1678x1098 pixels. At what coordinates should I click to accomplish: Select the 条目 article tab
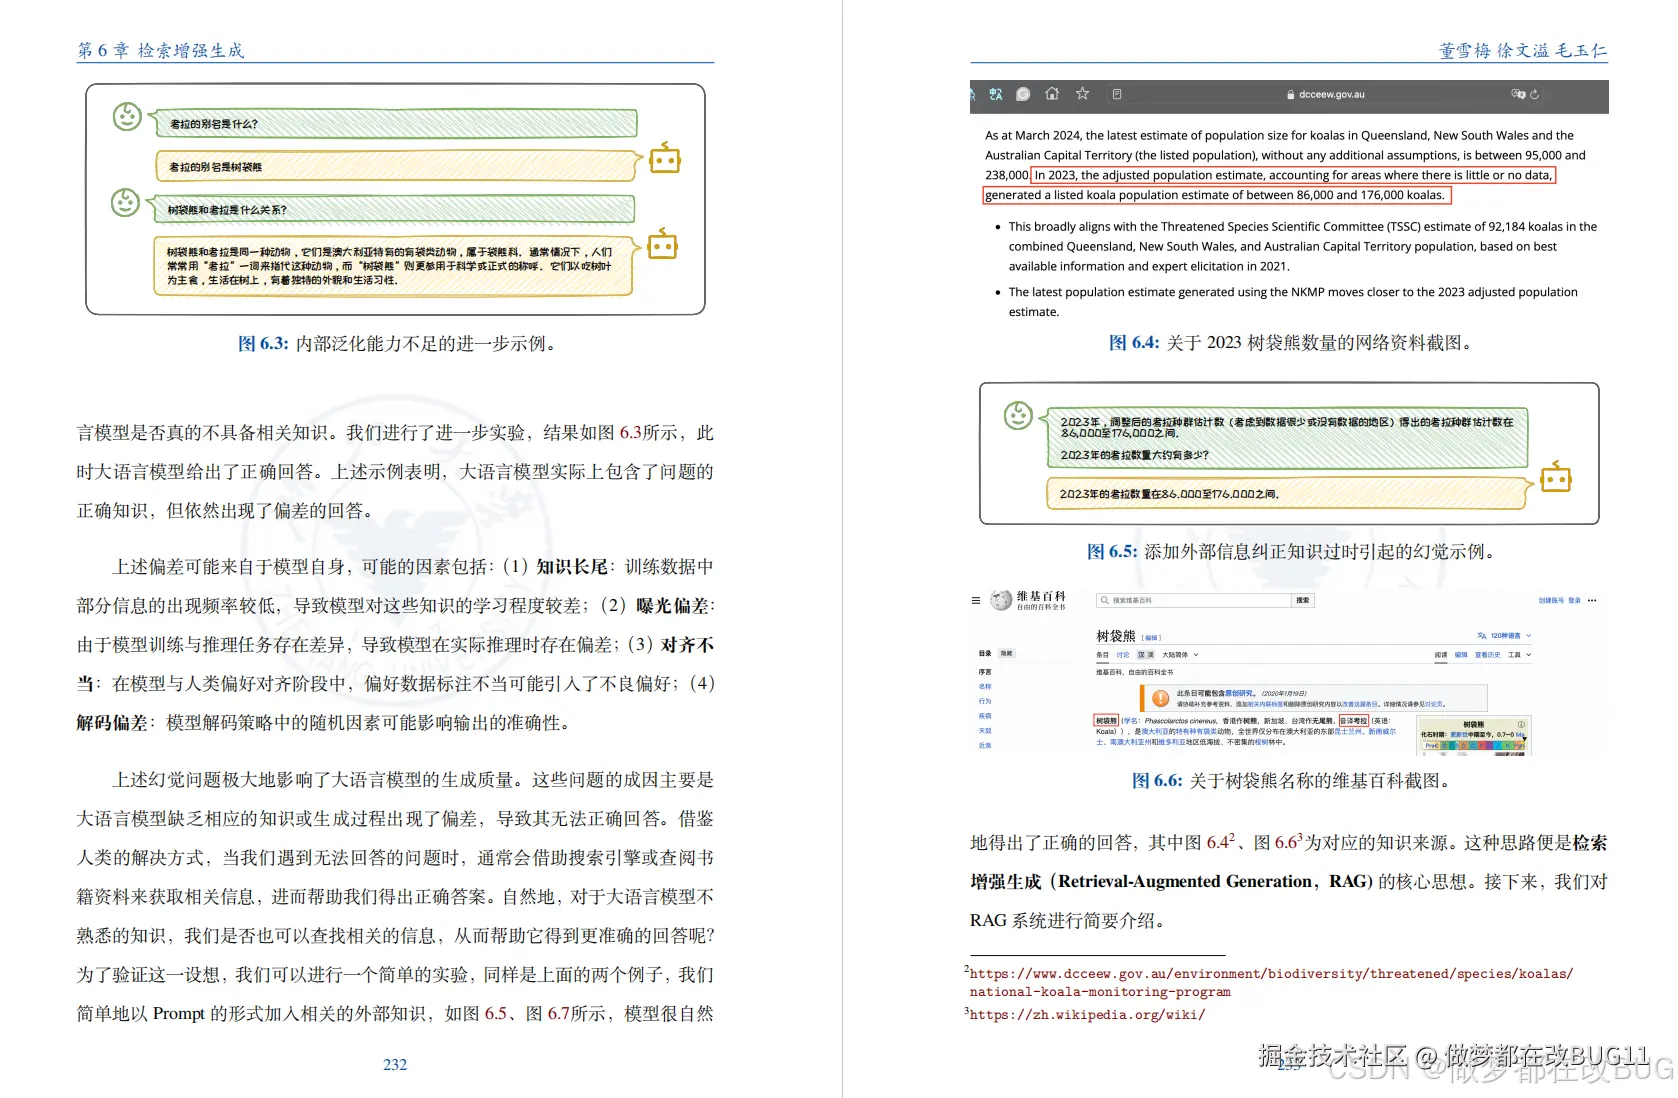1102,655
